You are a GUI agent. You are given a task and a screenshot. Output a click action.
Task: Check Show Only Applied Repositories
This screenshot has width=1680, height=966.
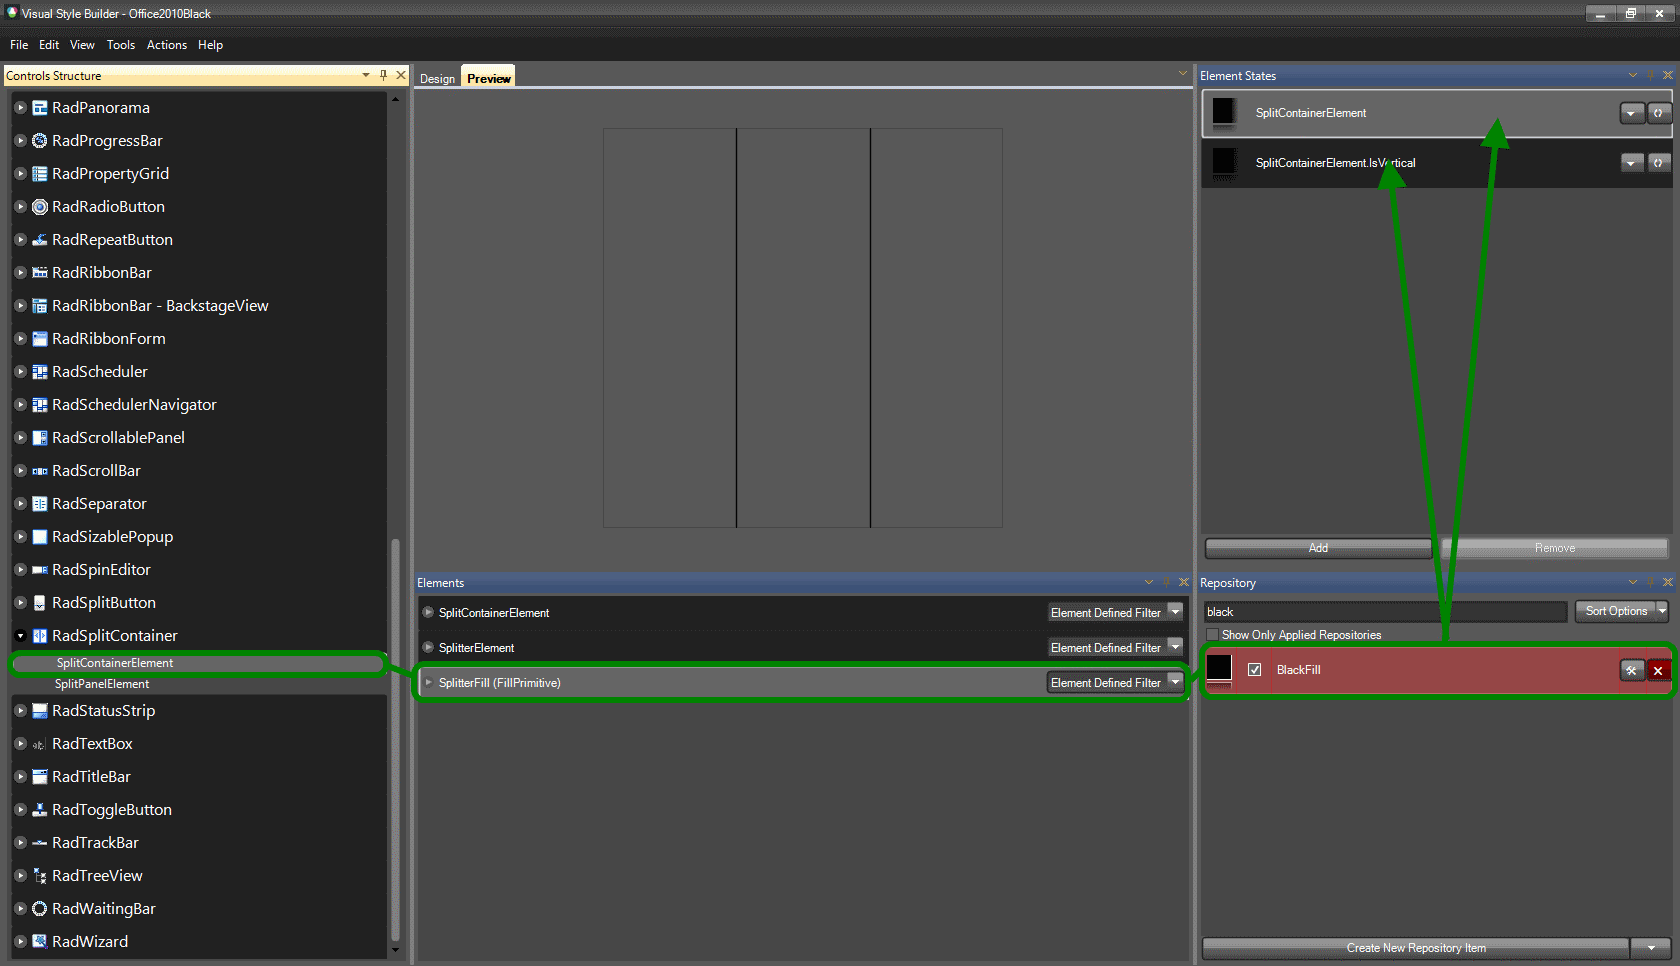click(x=1213, y=635)
